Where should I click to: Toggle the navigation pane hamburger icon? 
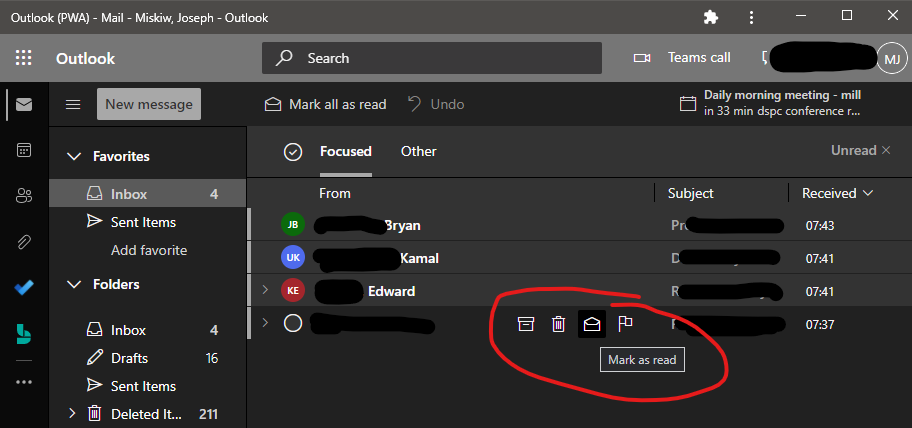tap(73, 105)
